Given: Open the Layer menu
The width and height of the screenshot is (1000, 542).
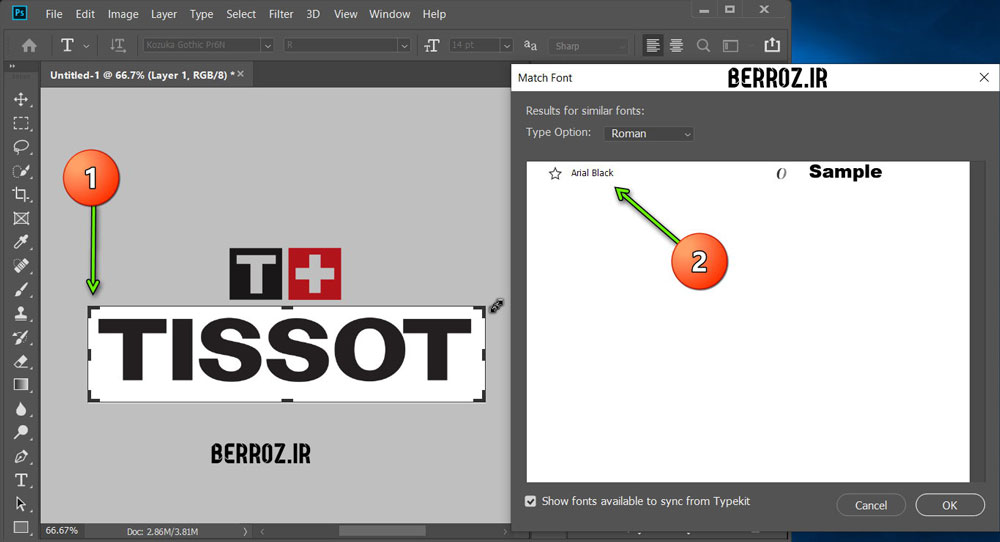Looking at the screenshot, I should pos(164,14).
